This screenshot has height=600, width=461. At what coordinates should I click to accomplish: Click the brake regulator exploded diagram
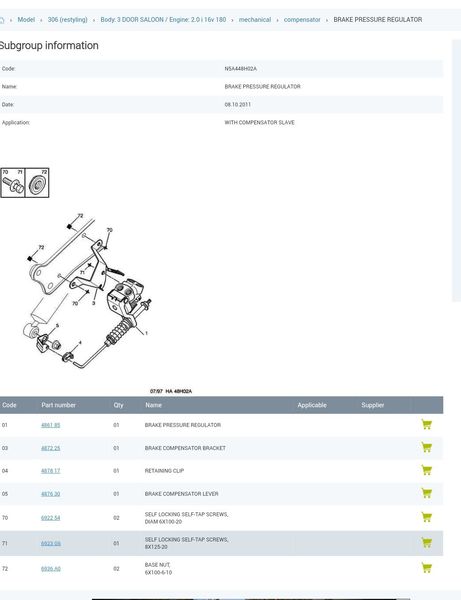[x=87, y=291]
